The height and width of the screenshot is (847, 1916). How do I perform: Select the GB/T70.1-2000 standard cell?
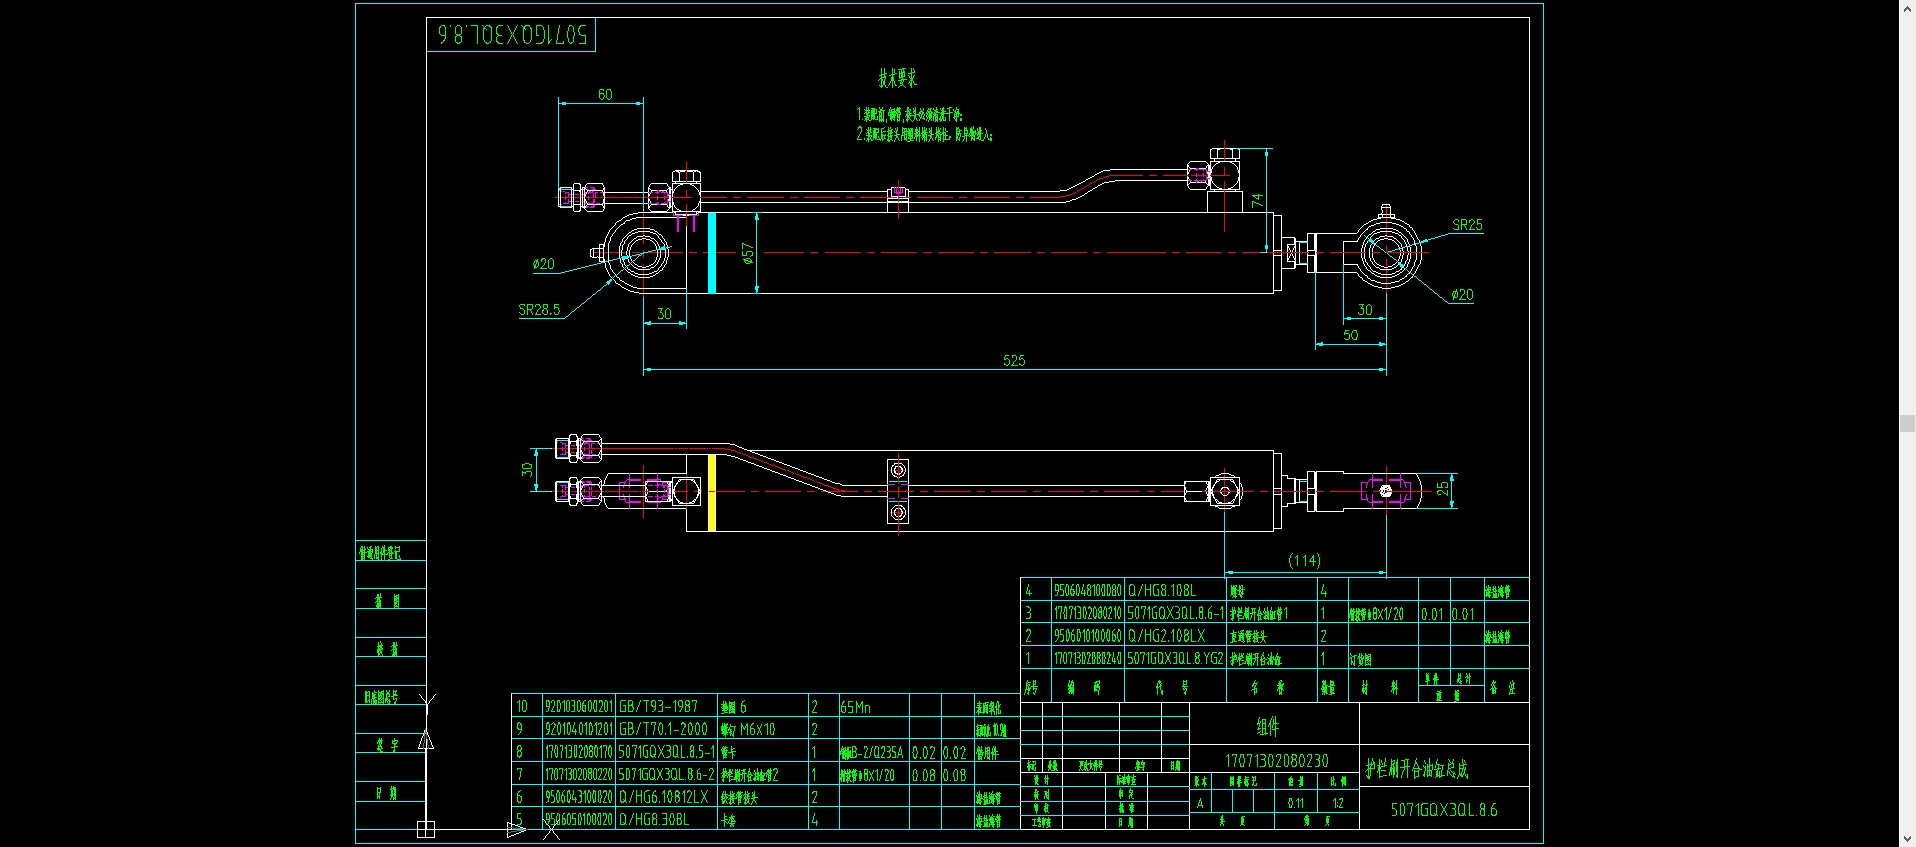666,729
